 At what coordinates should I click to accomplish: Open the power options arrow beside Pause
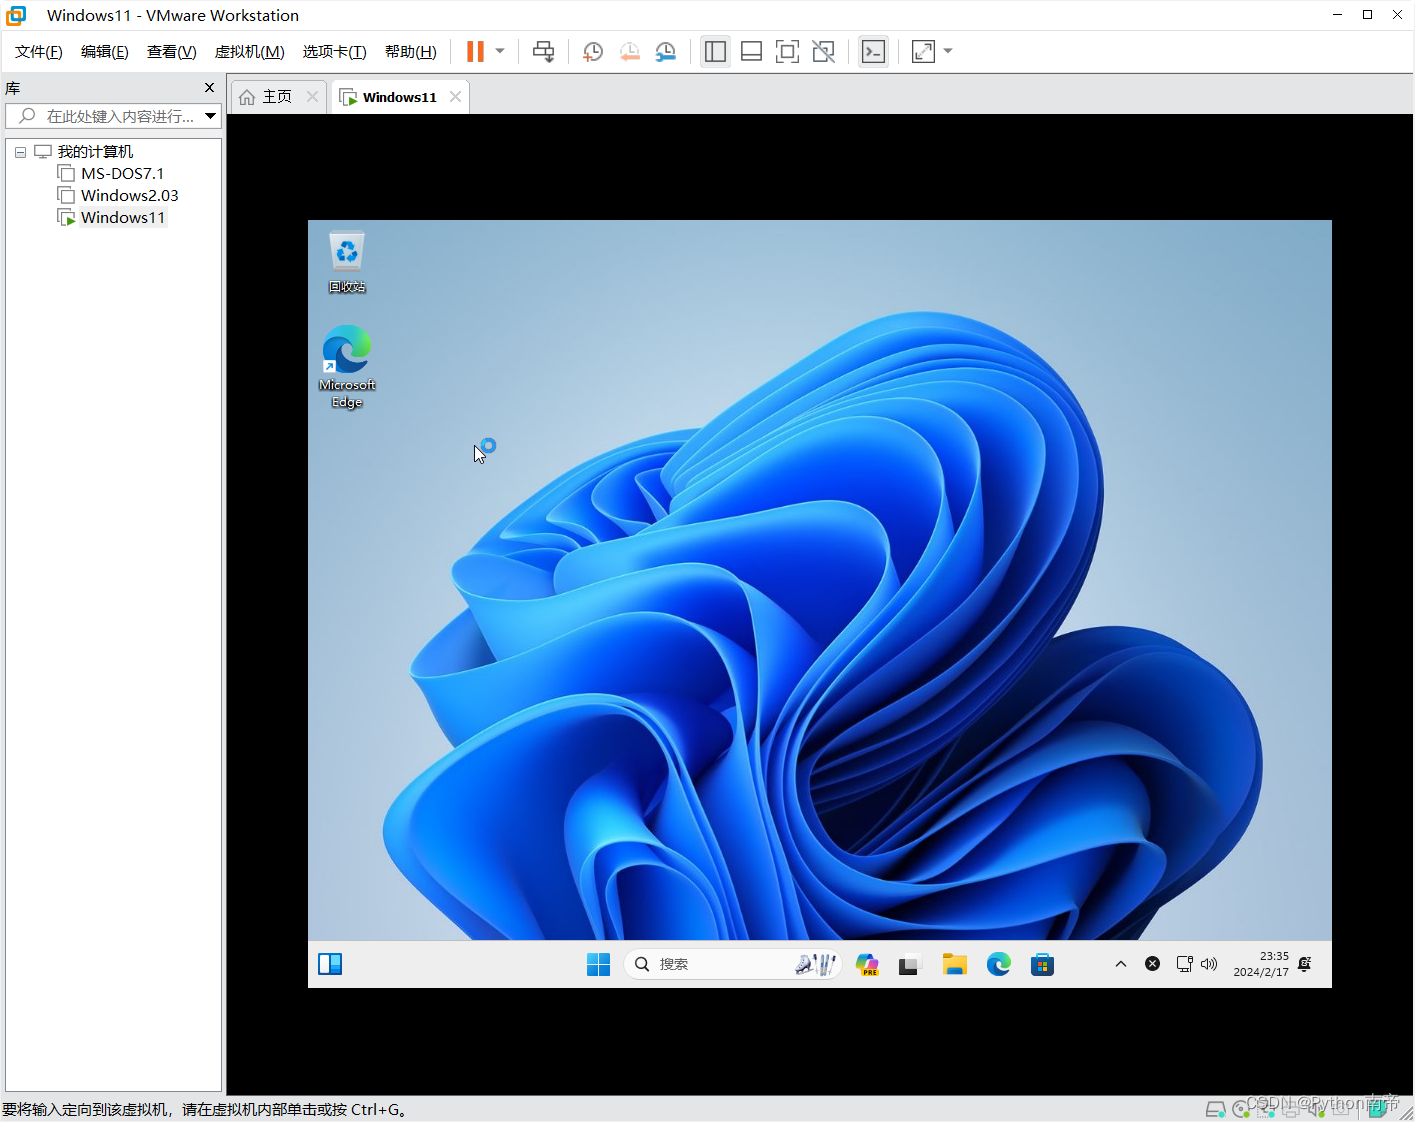(500, 52)
